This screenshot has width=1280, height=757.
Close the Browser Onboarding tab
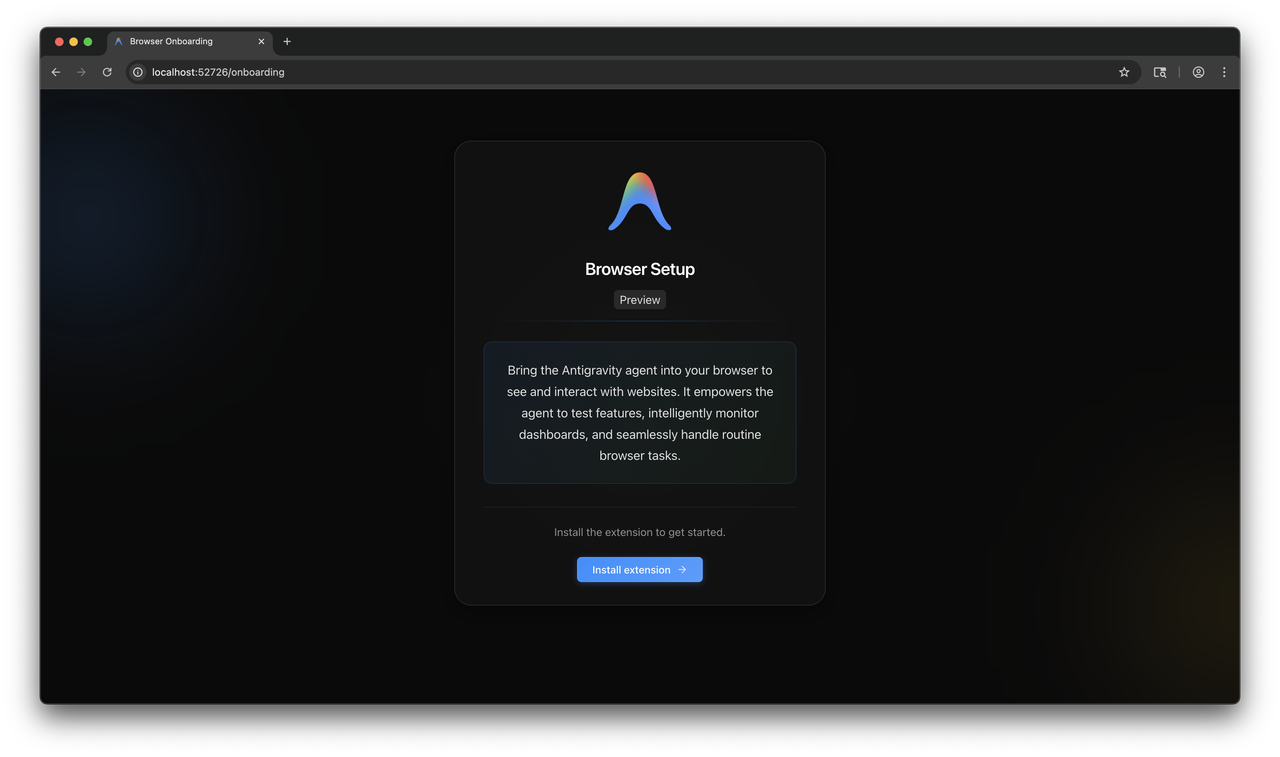pyautogui.click(x=261, y=41)
